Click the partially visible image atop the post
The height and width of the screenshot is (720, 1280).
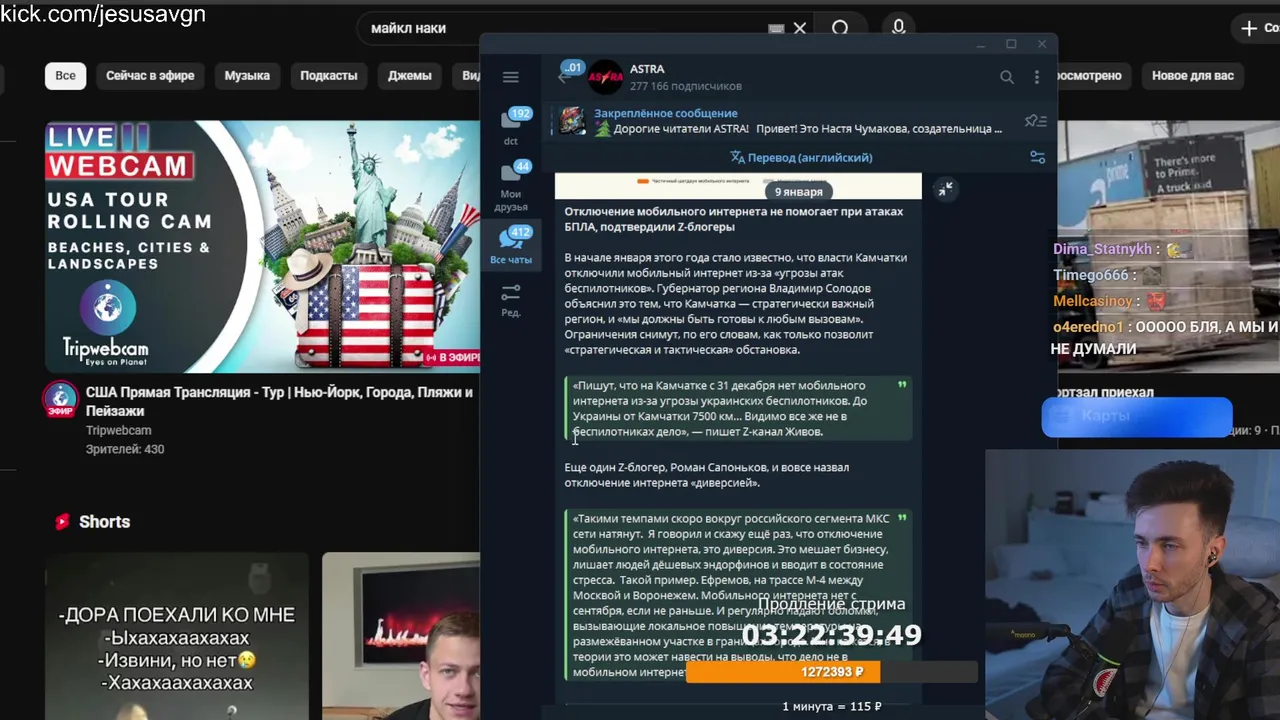(x=738, y=186)
